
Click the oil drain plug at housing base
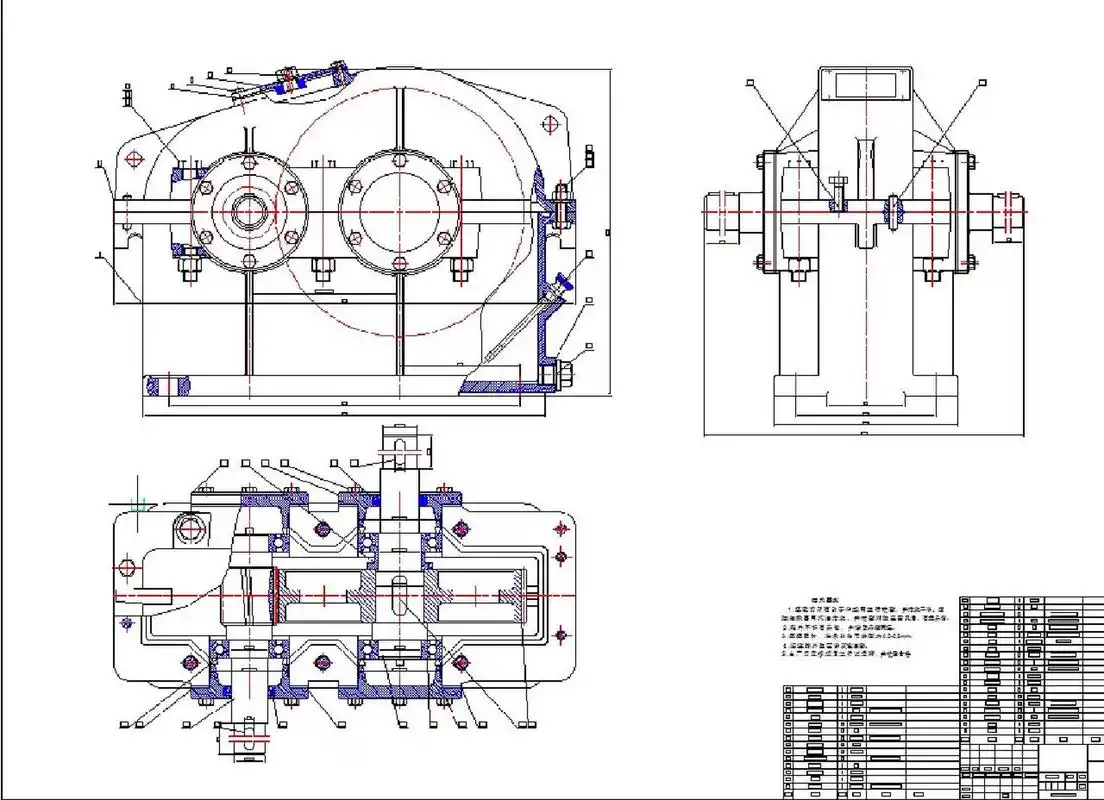coord(562,374)
